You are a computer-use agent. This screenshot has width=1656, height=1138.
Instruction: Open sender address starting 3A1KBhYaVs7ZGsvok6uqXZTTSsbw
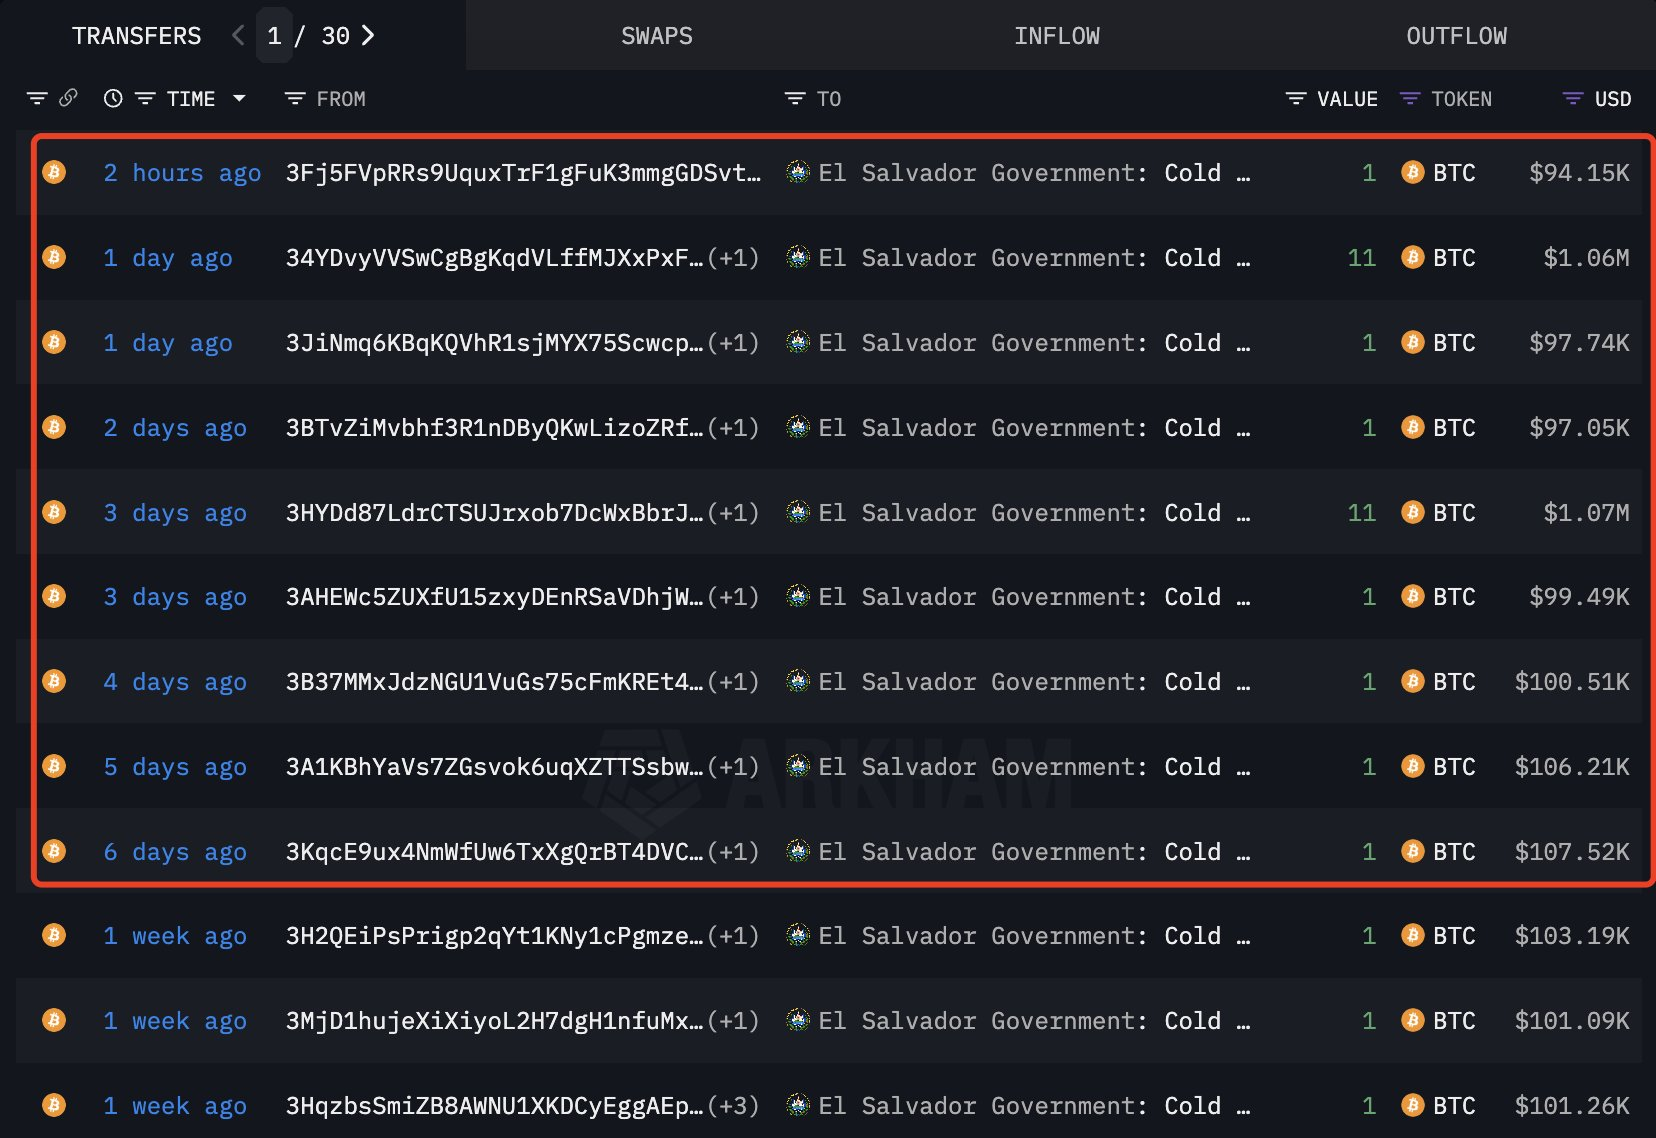(494, 767)
